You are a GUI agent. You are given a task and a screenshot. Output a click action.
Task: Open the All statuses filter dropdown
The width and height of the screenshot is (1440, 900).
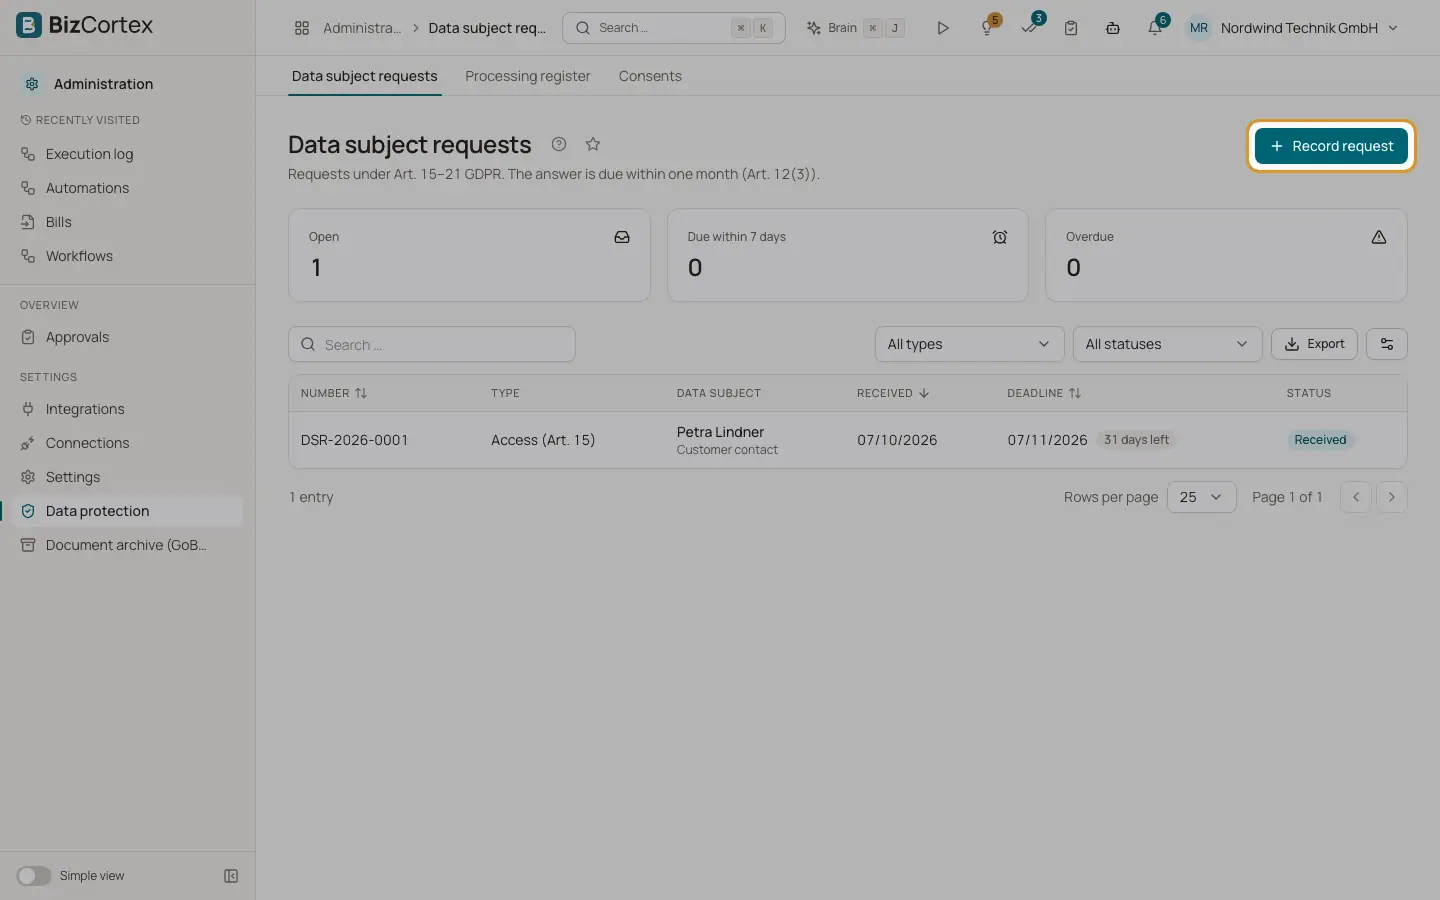pyautogui.click(x=1167, y=344)
